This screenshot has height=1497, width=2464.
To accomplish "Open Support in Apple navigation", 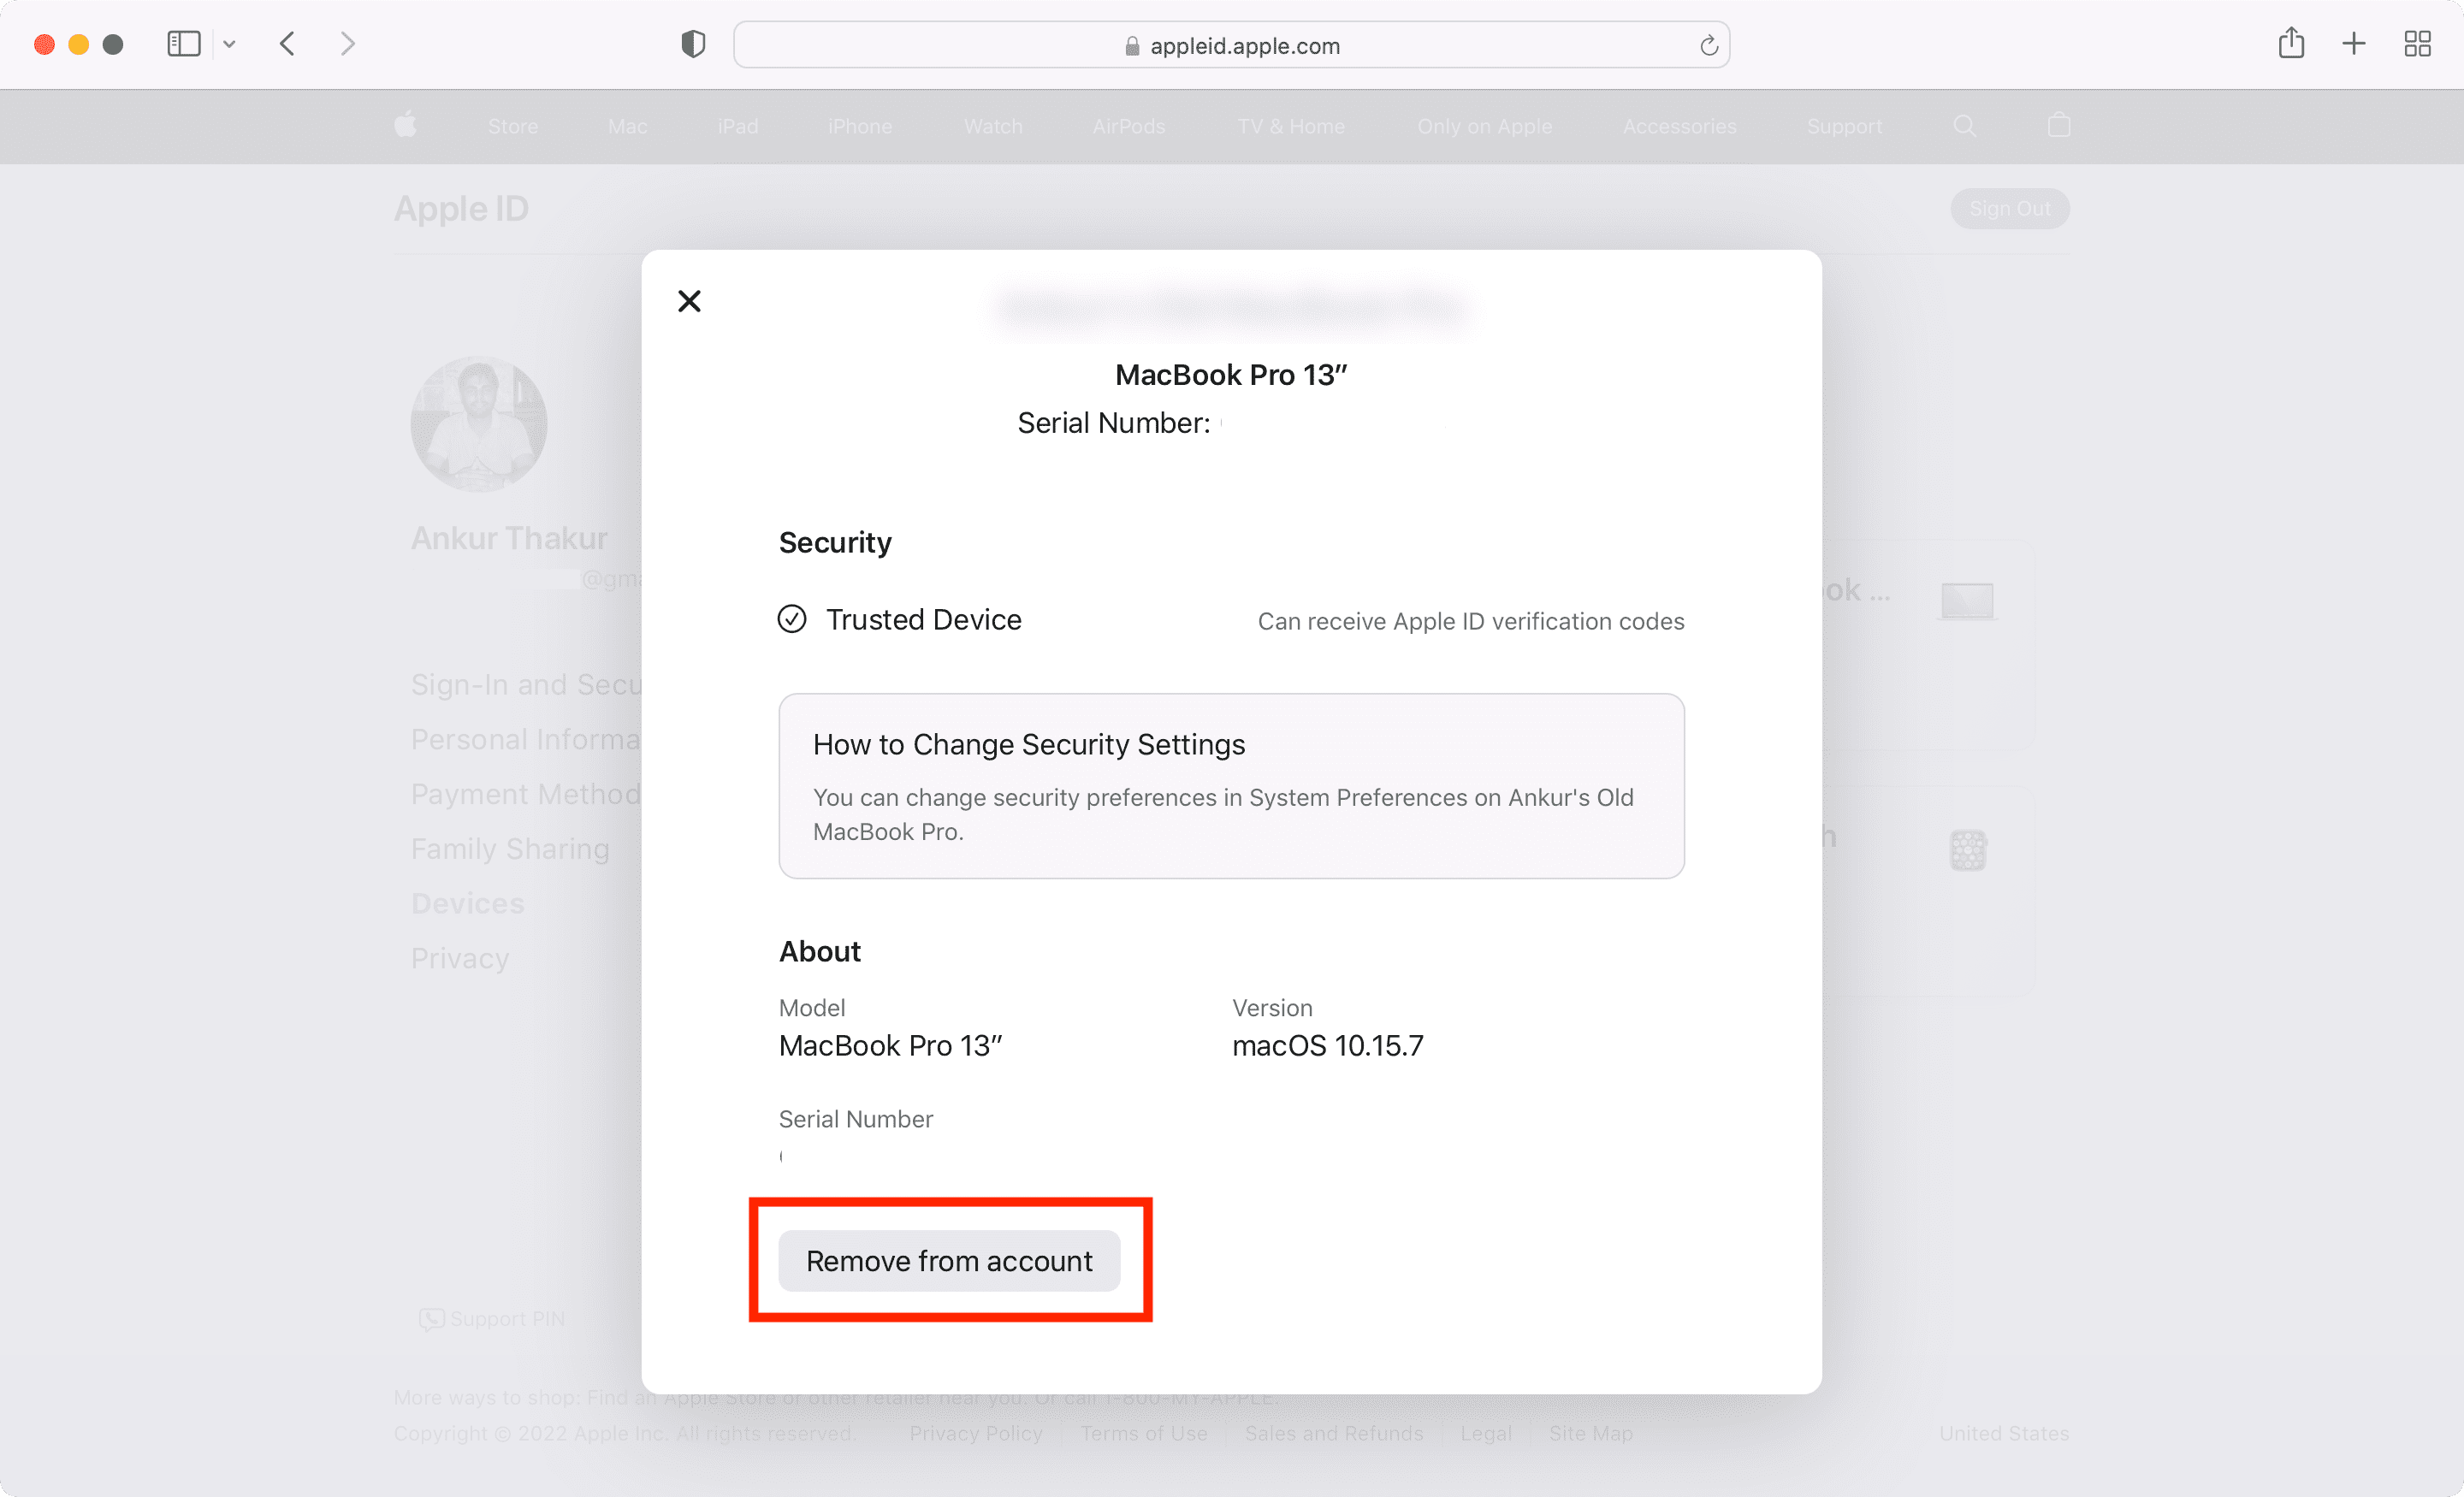I will click(x=1844, y=126).
